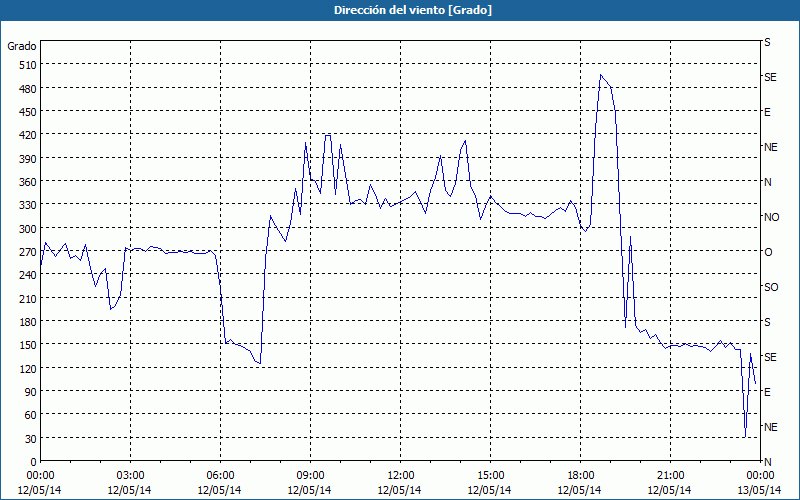Click the 'S' compass label level with 180
The width and height of the screenshot is (800, 500).
(767, 322)
